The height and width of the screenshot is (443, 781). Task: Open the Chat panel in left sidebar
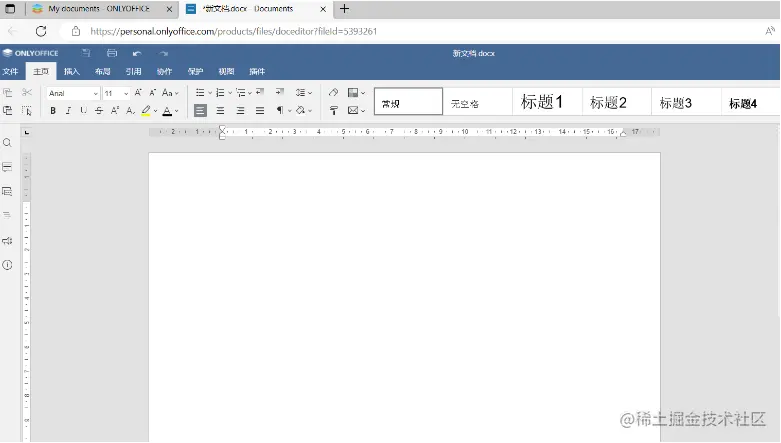pos(7,191)
